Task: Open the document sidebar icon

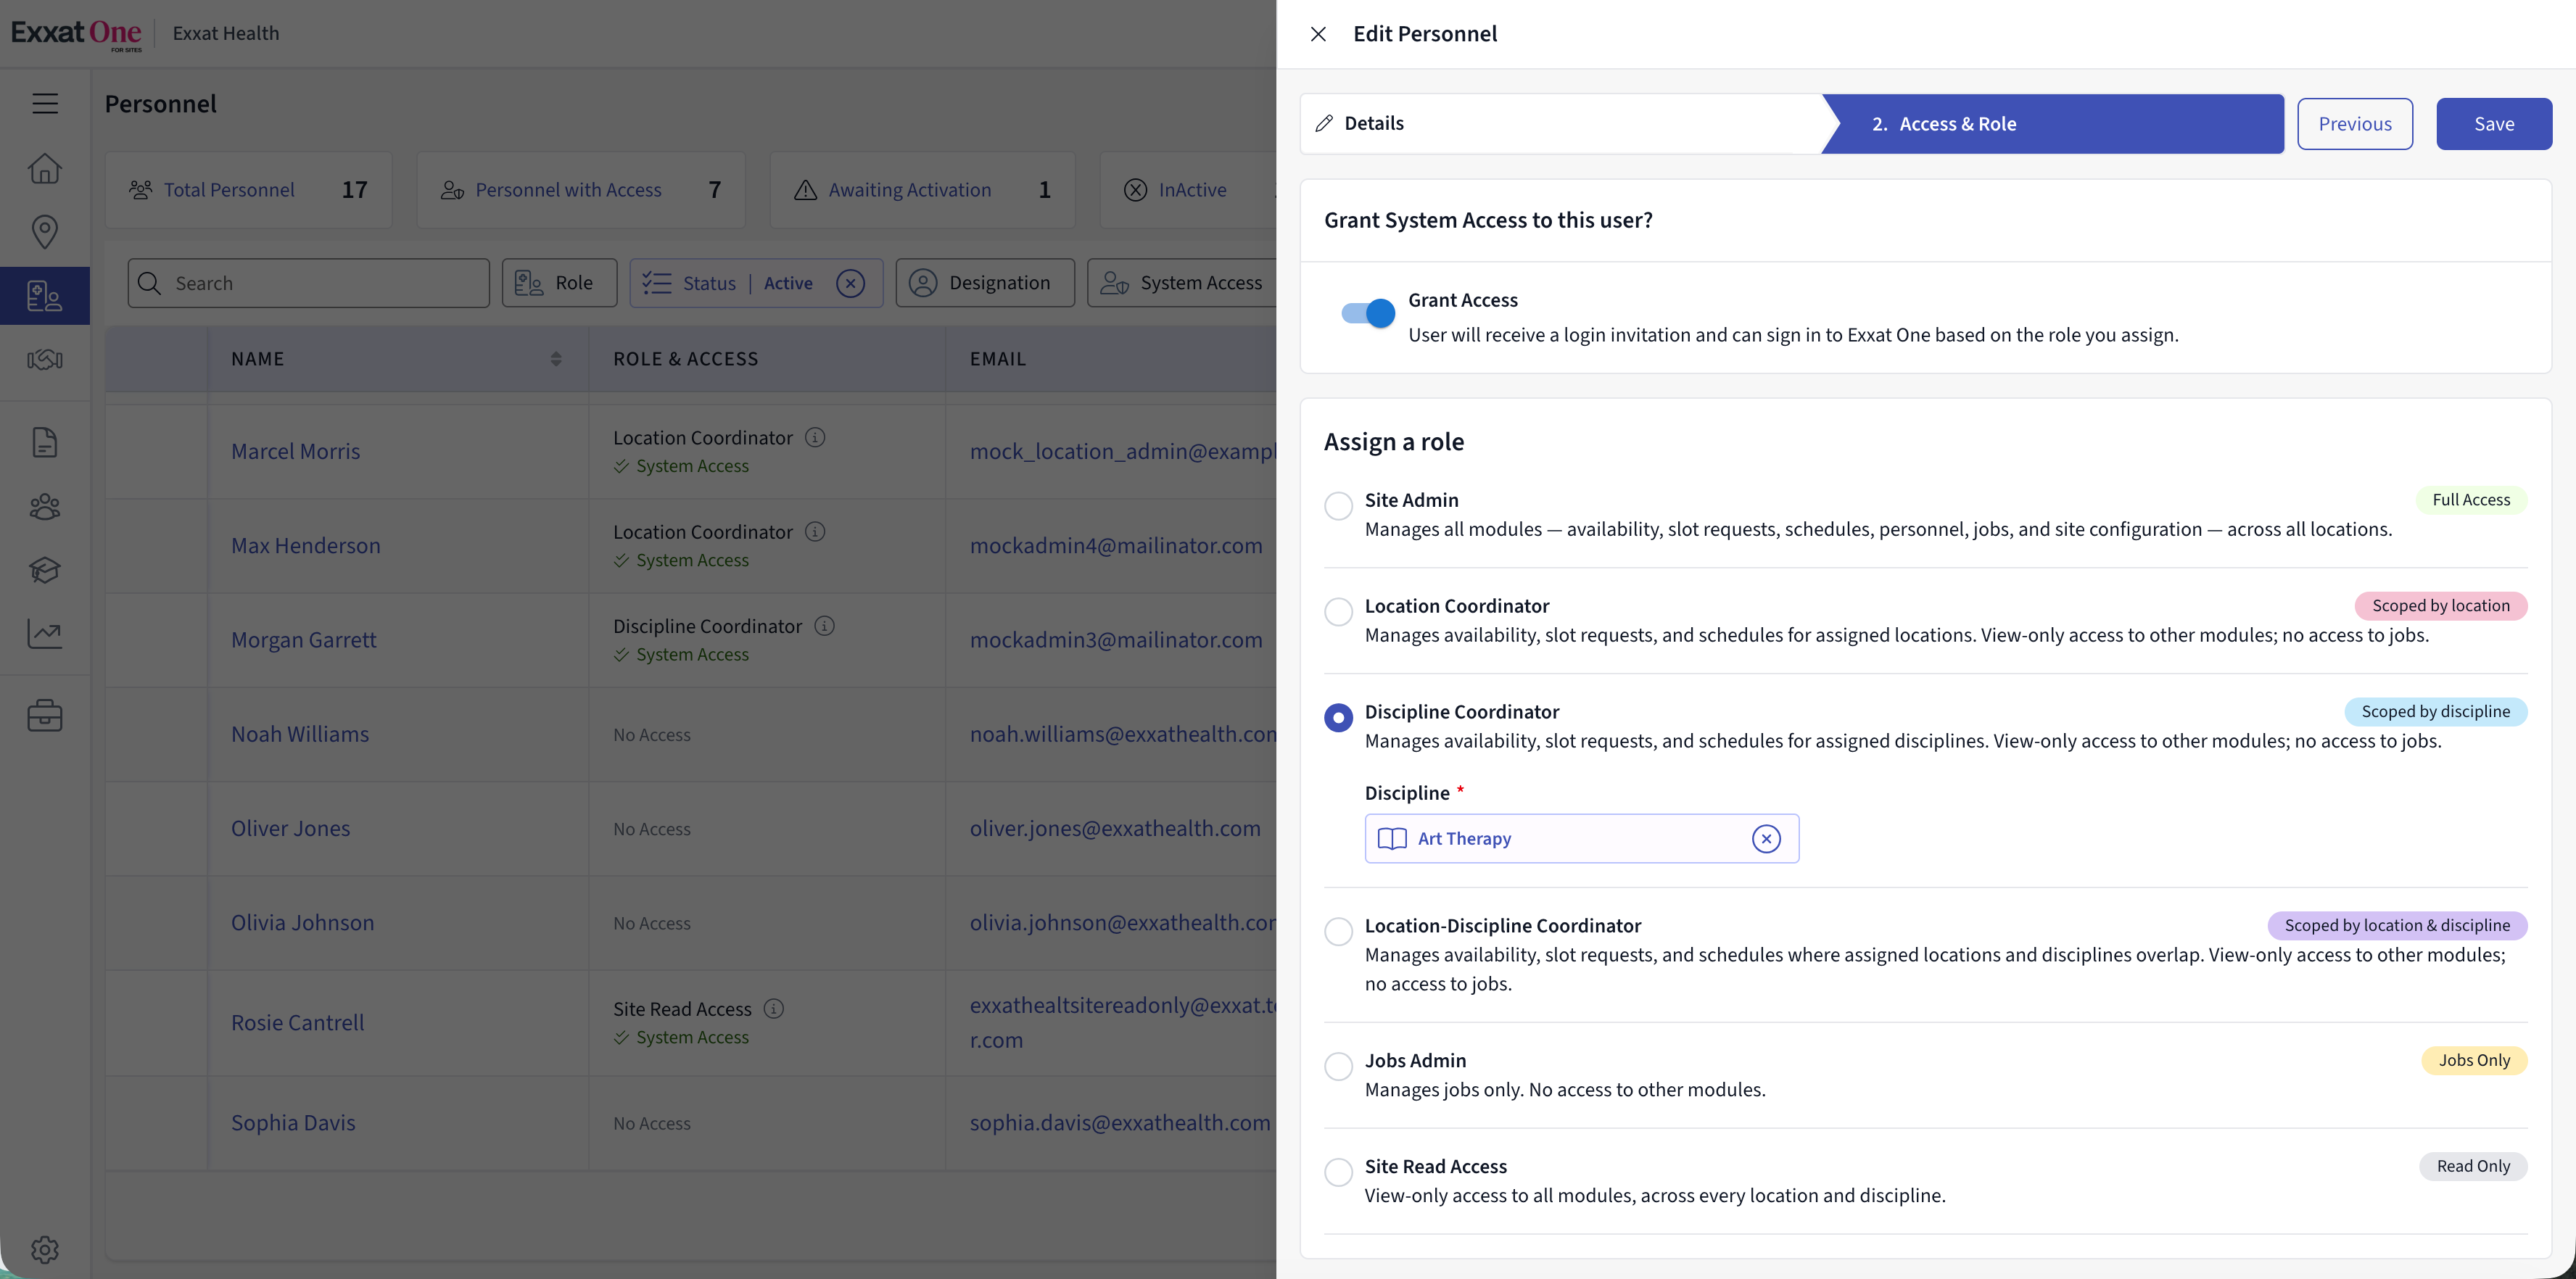Action: pyautogui.click(x=45, y=442)
